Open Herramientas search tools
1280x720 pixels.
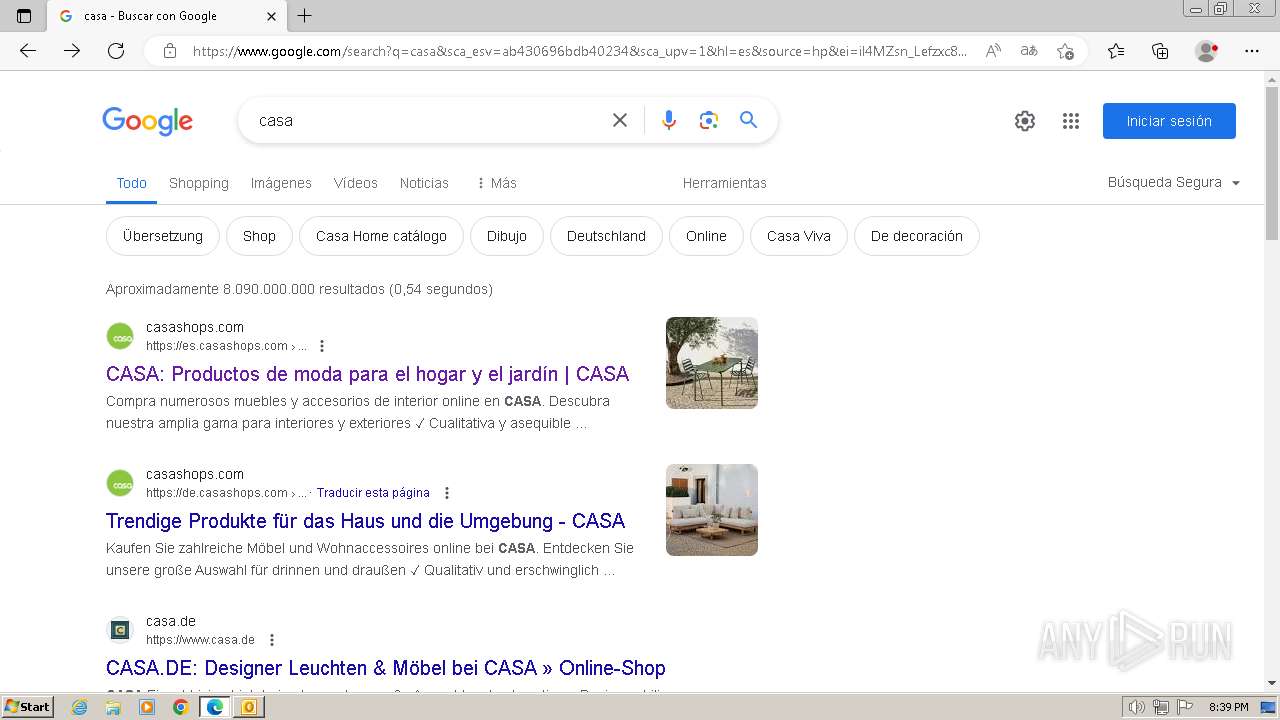click(x=724, y=183)
